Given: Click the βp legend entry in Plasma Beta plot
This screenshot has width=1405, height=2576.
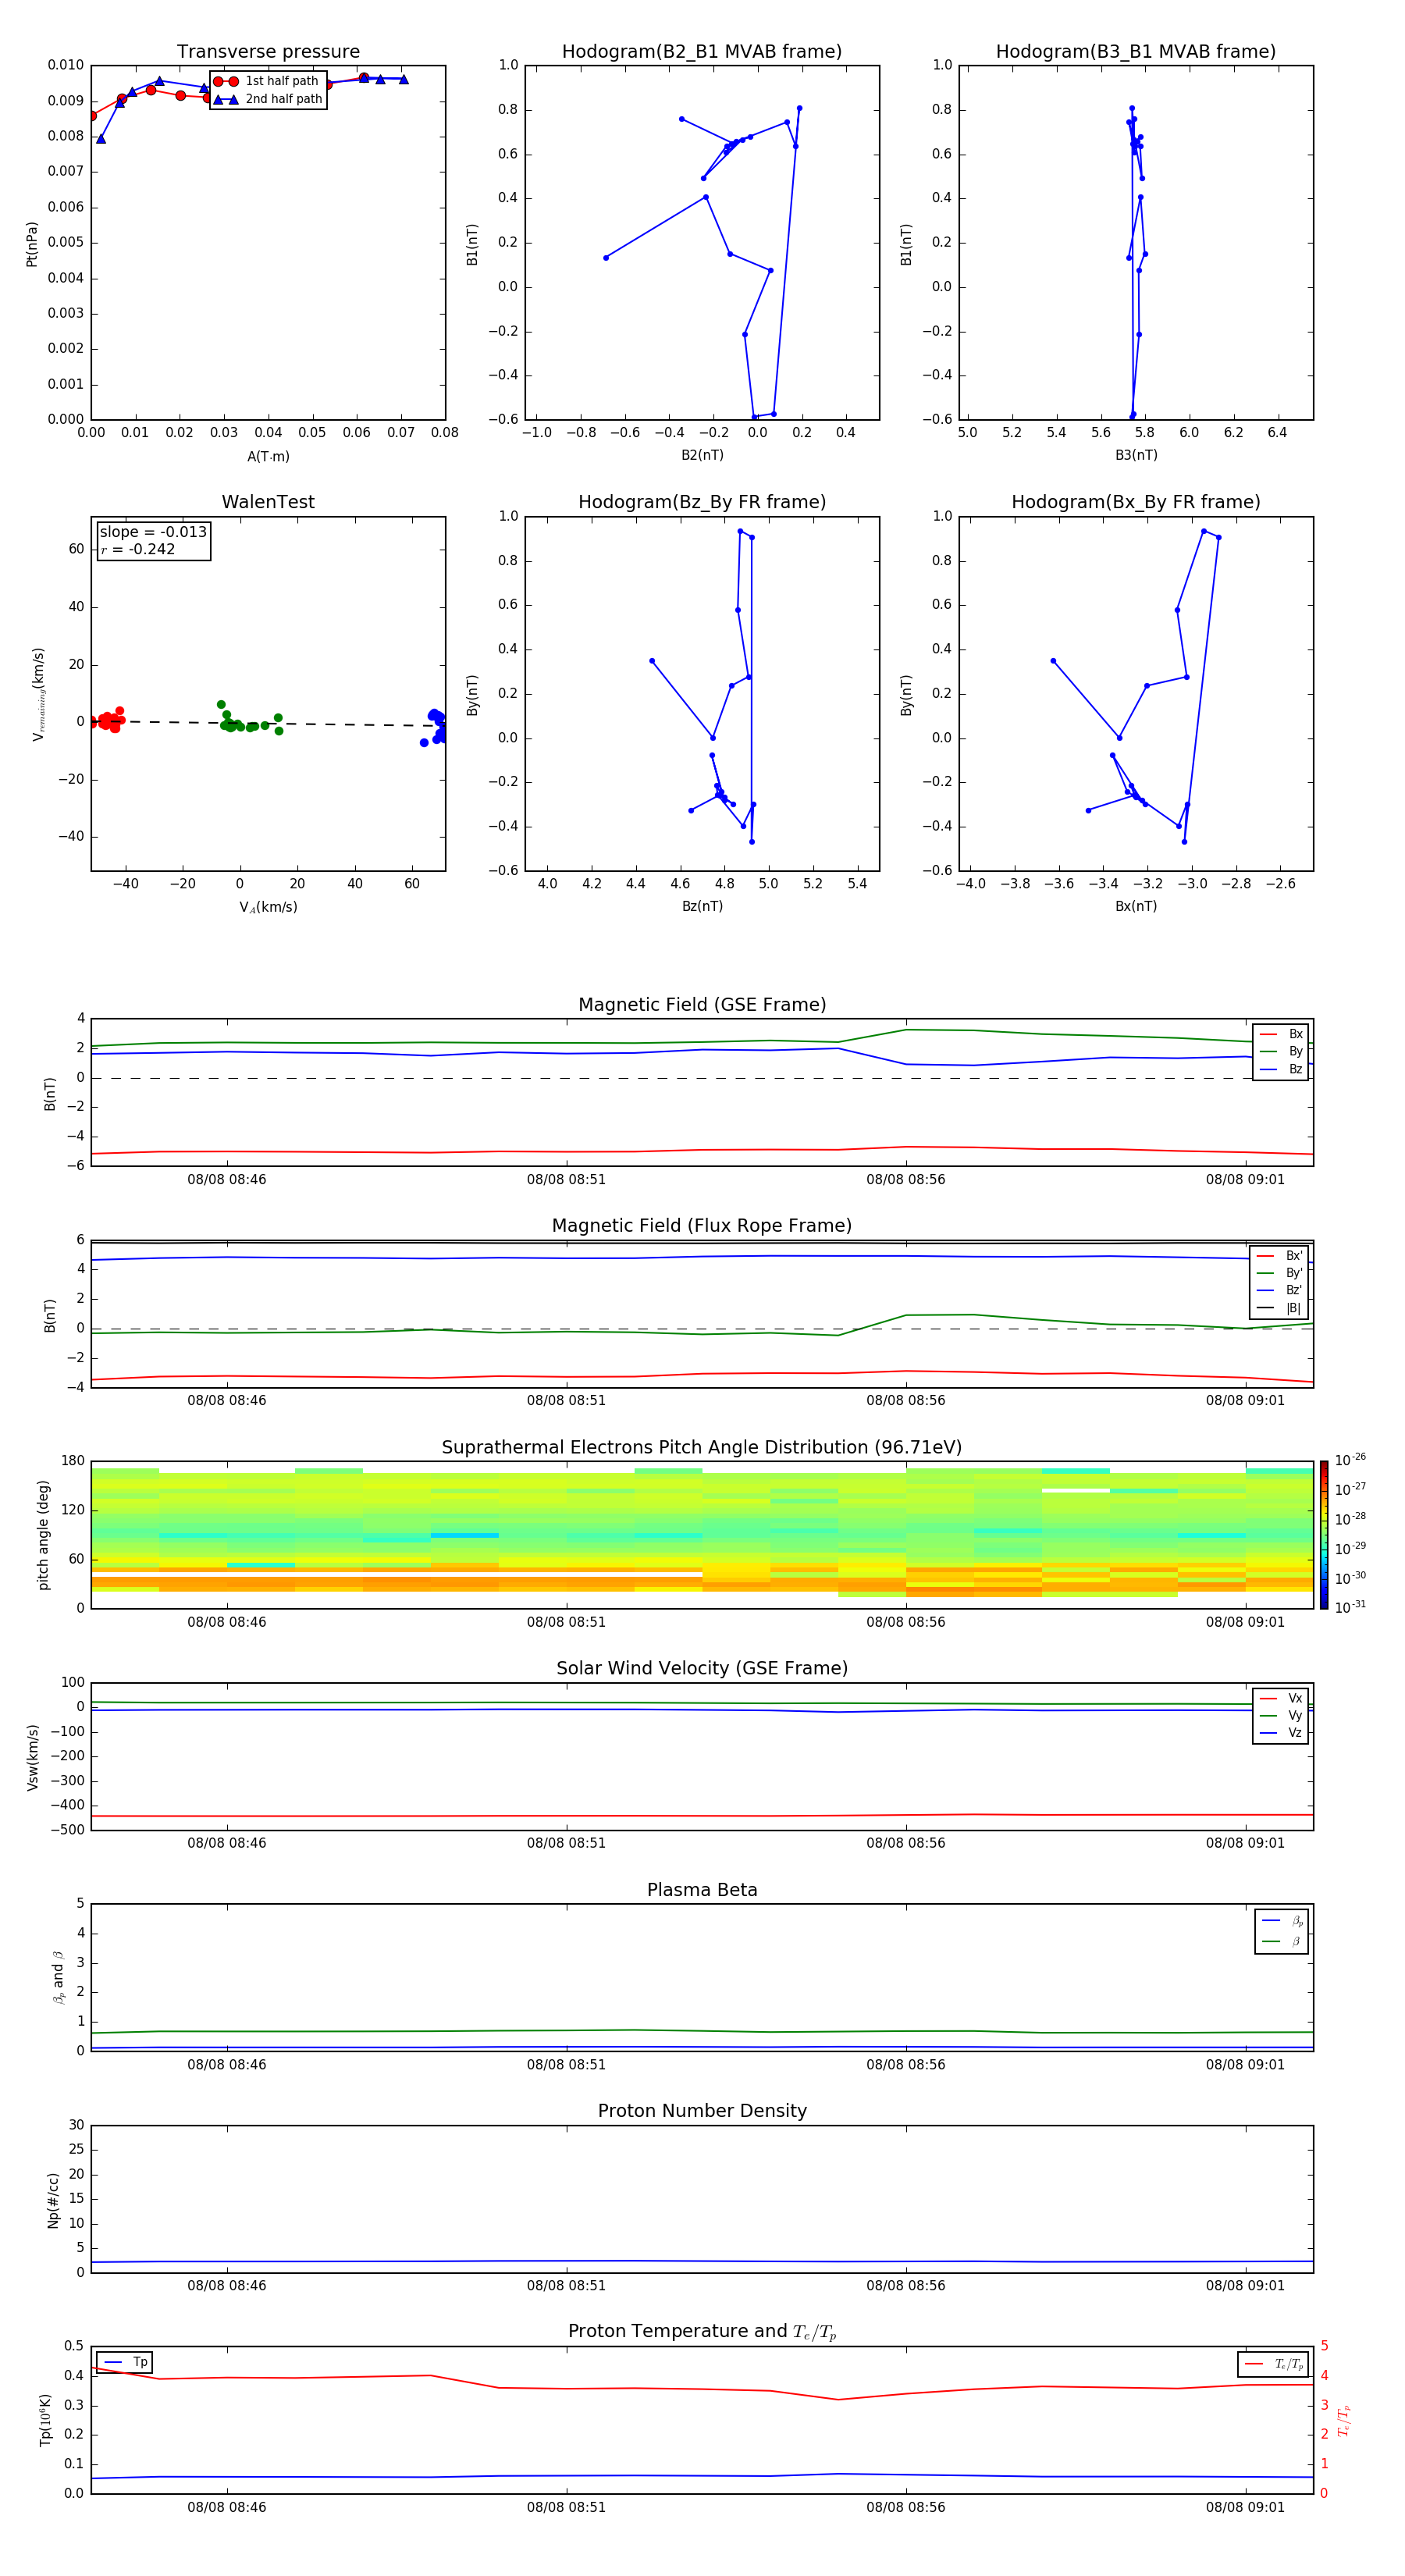Looking at the screenshot, I should pyautogui.click(x=1282, y=1921).
